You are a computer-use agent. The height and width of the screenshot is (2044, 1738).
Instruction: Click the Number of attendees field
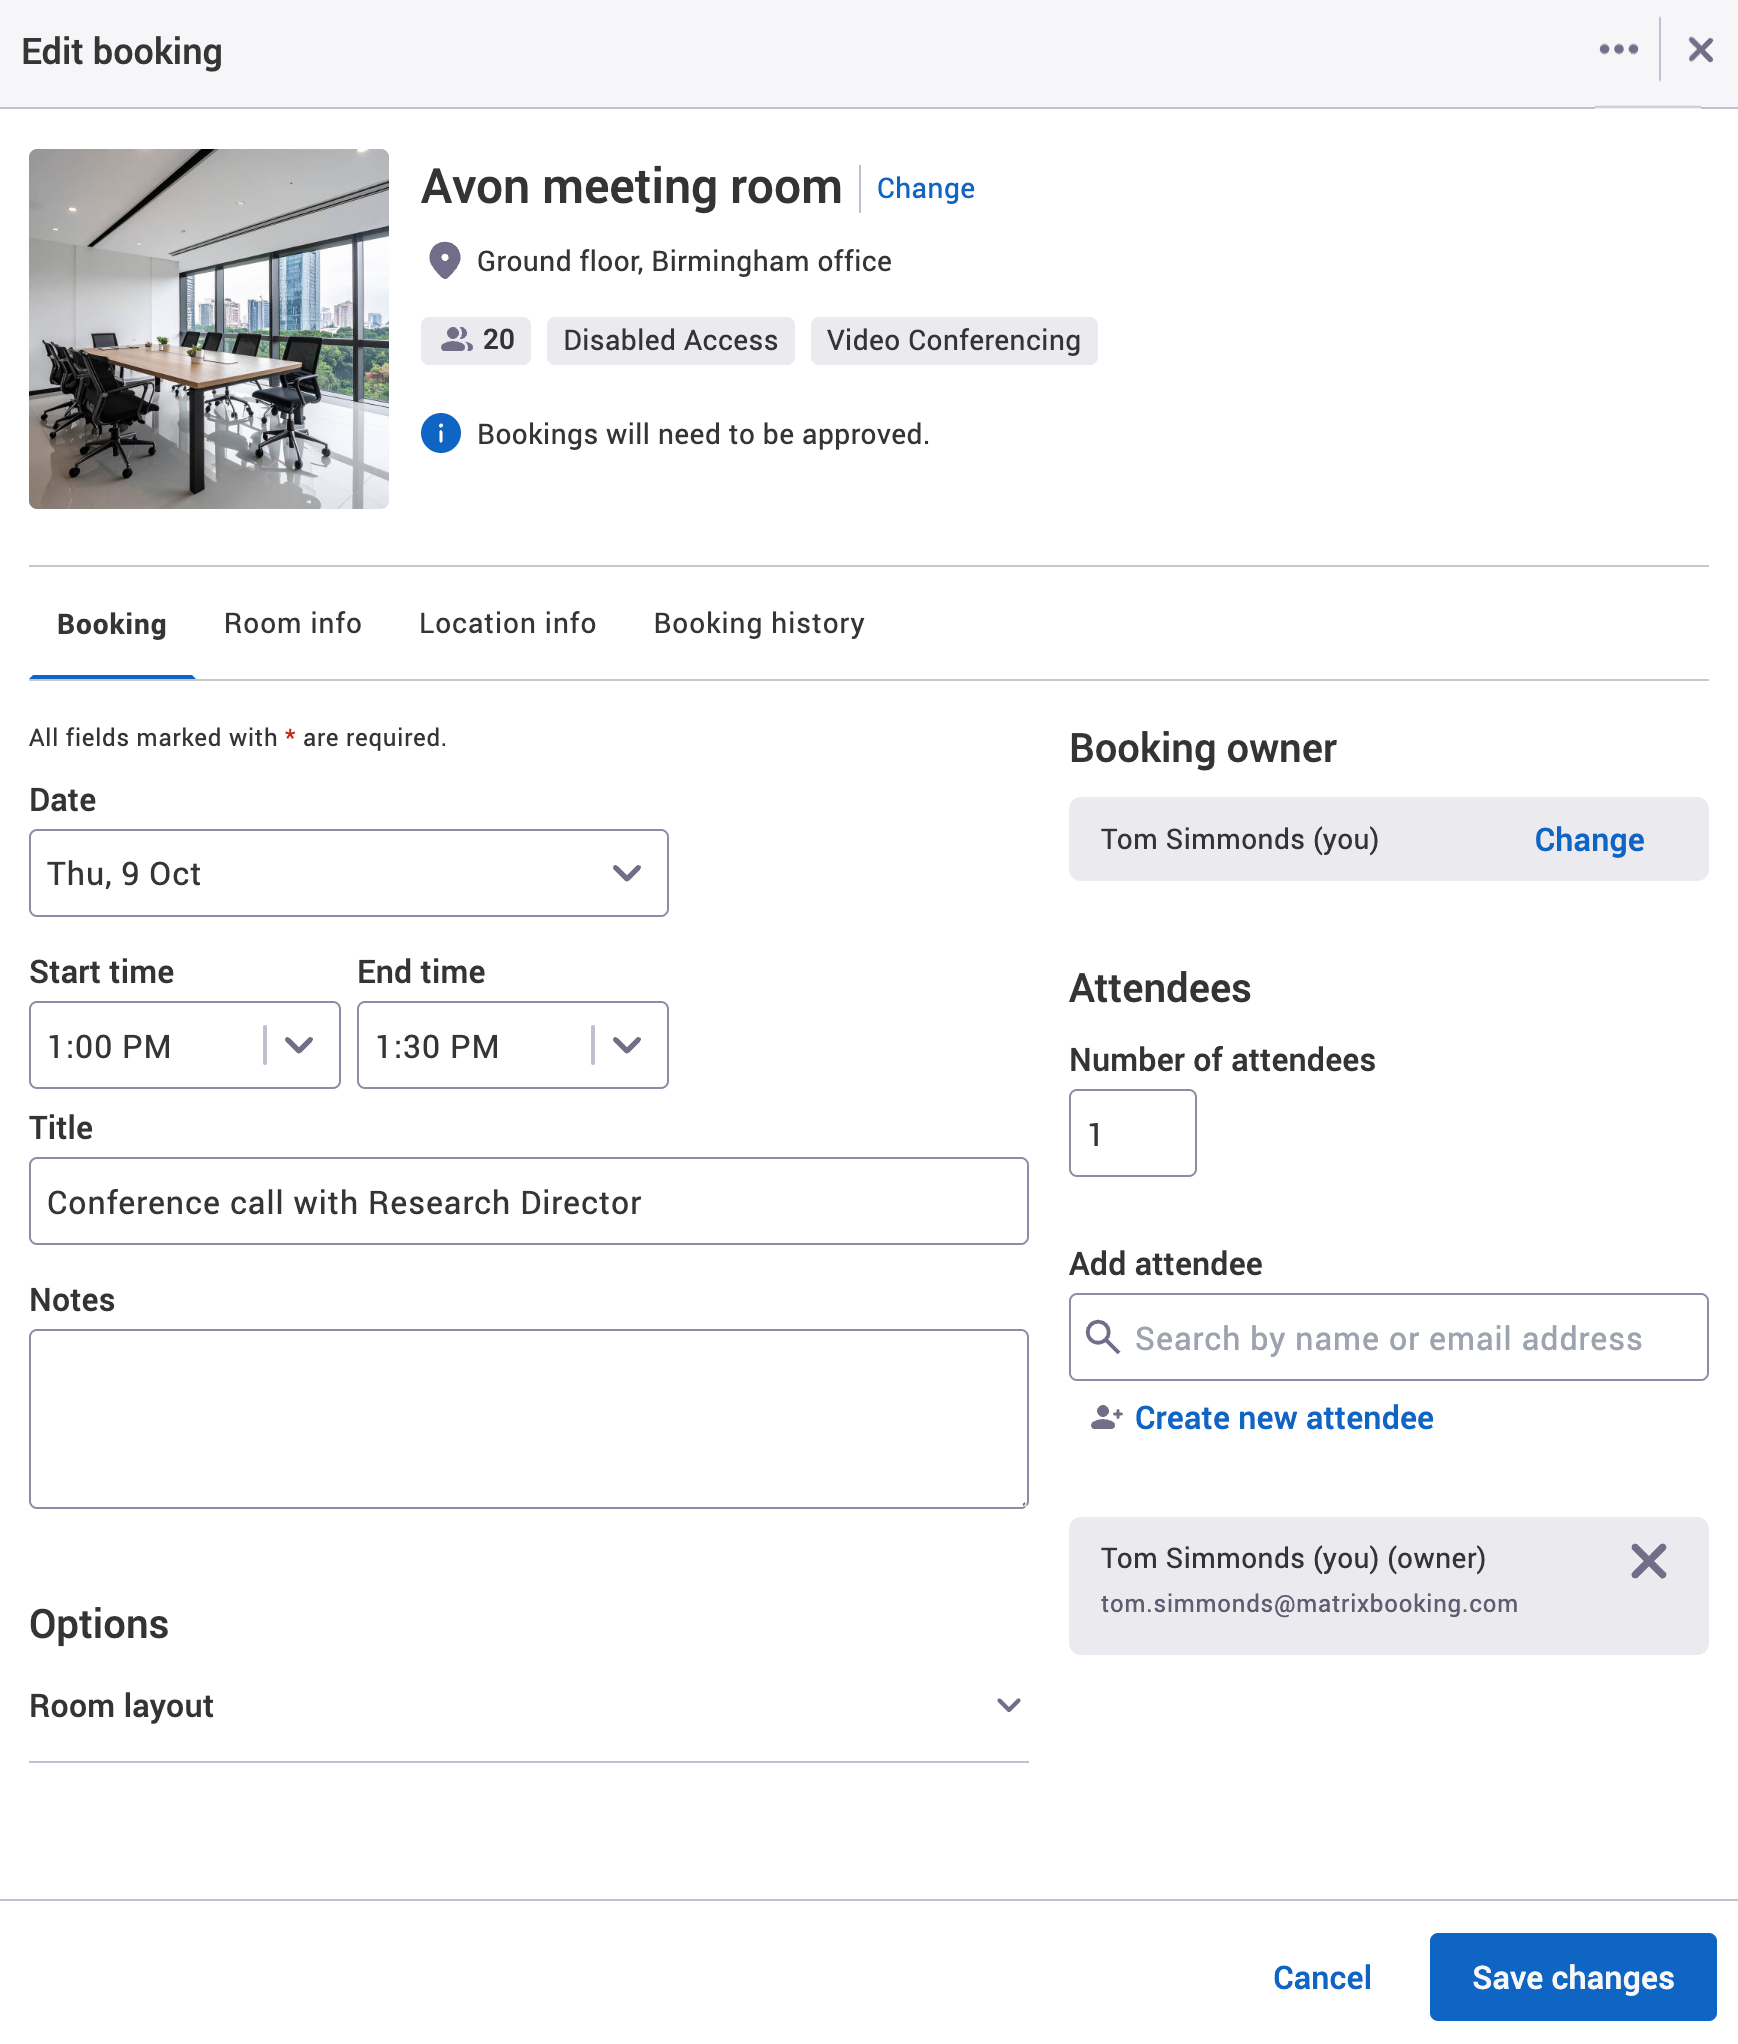1132,1133
